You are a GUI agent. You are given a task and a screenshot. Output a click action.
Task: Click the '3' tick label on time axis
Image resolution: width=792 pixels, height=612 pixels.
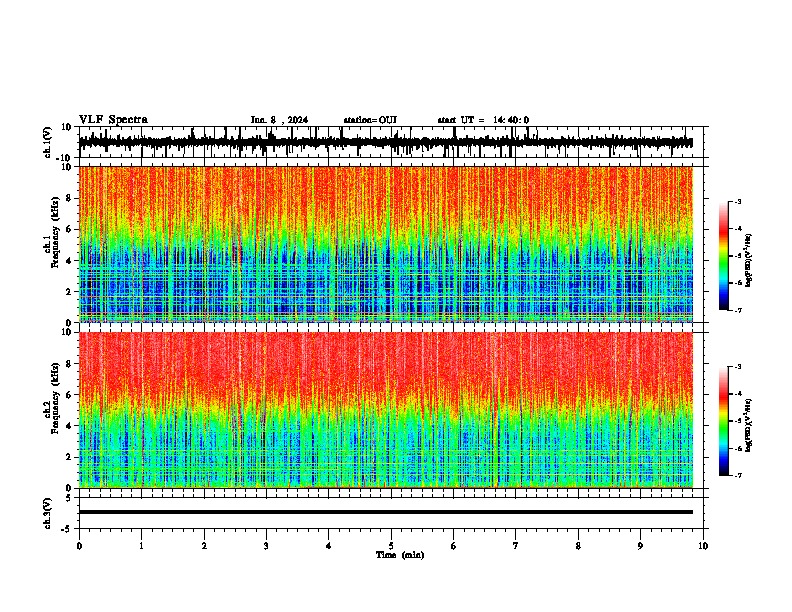(x=266, y=546)
